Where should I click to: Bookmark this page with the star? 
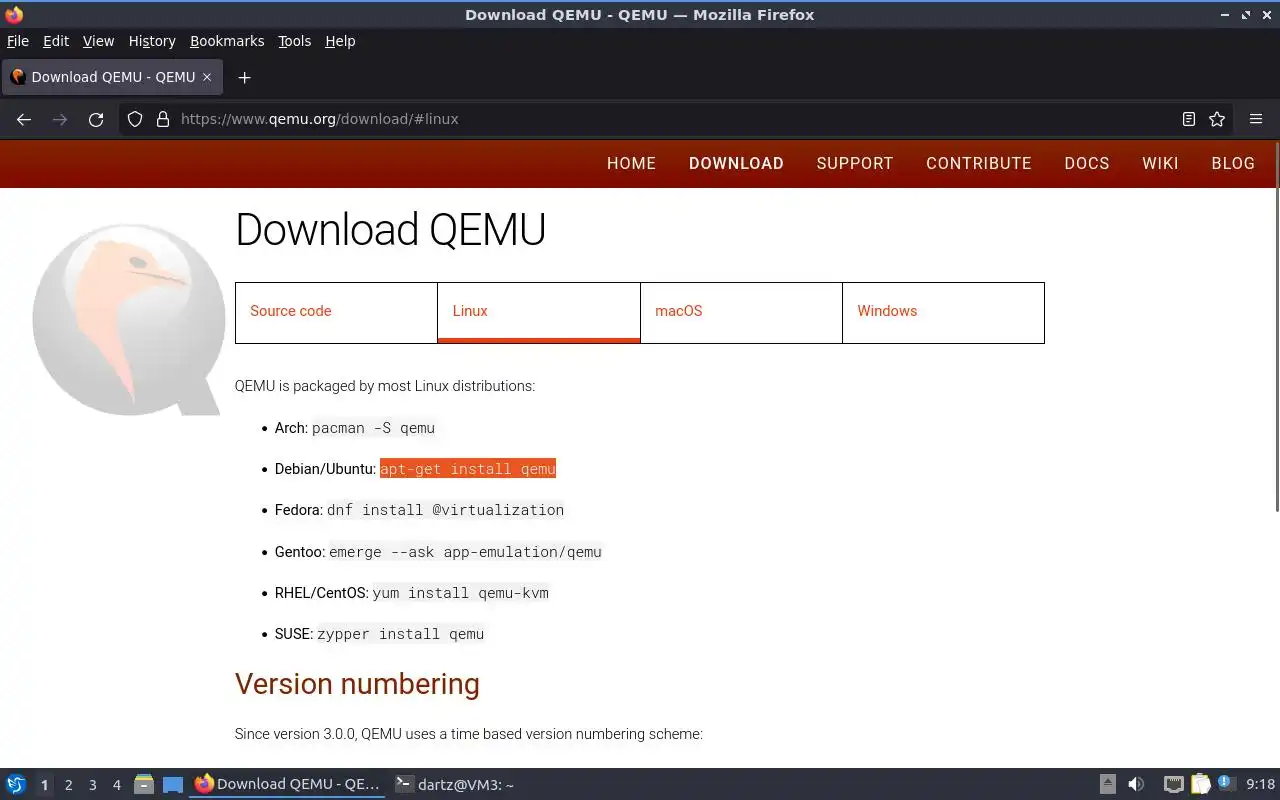tap(1217, 119)
